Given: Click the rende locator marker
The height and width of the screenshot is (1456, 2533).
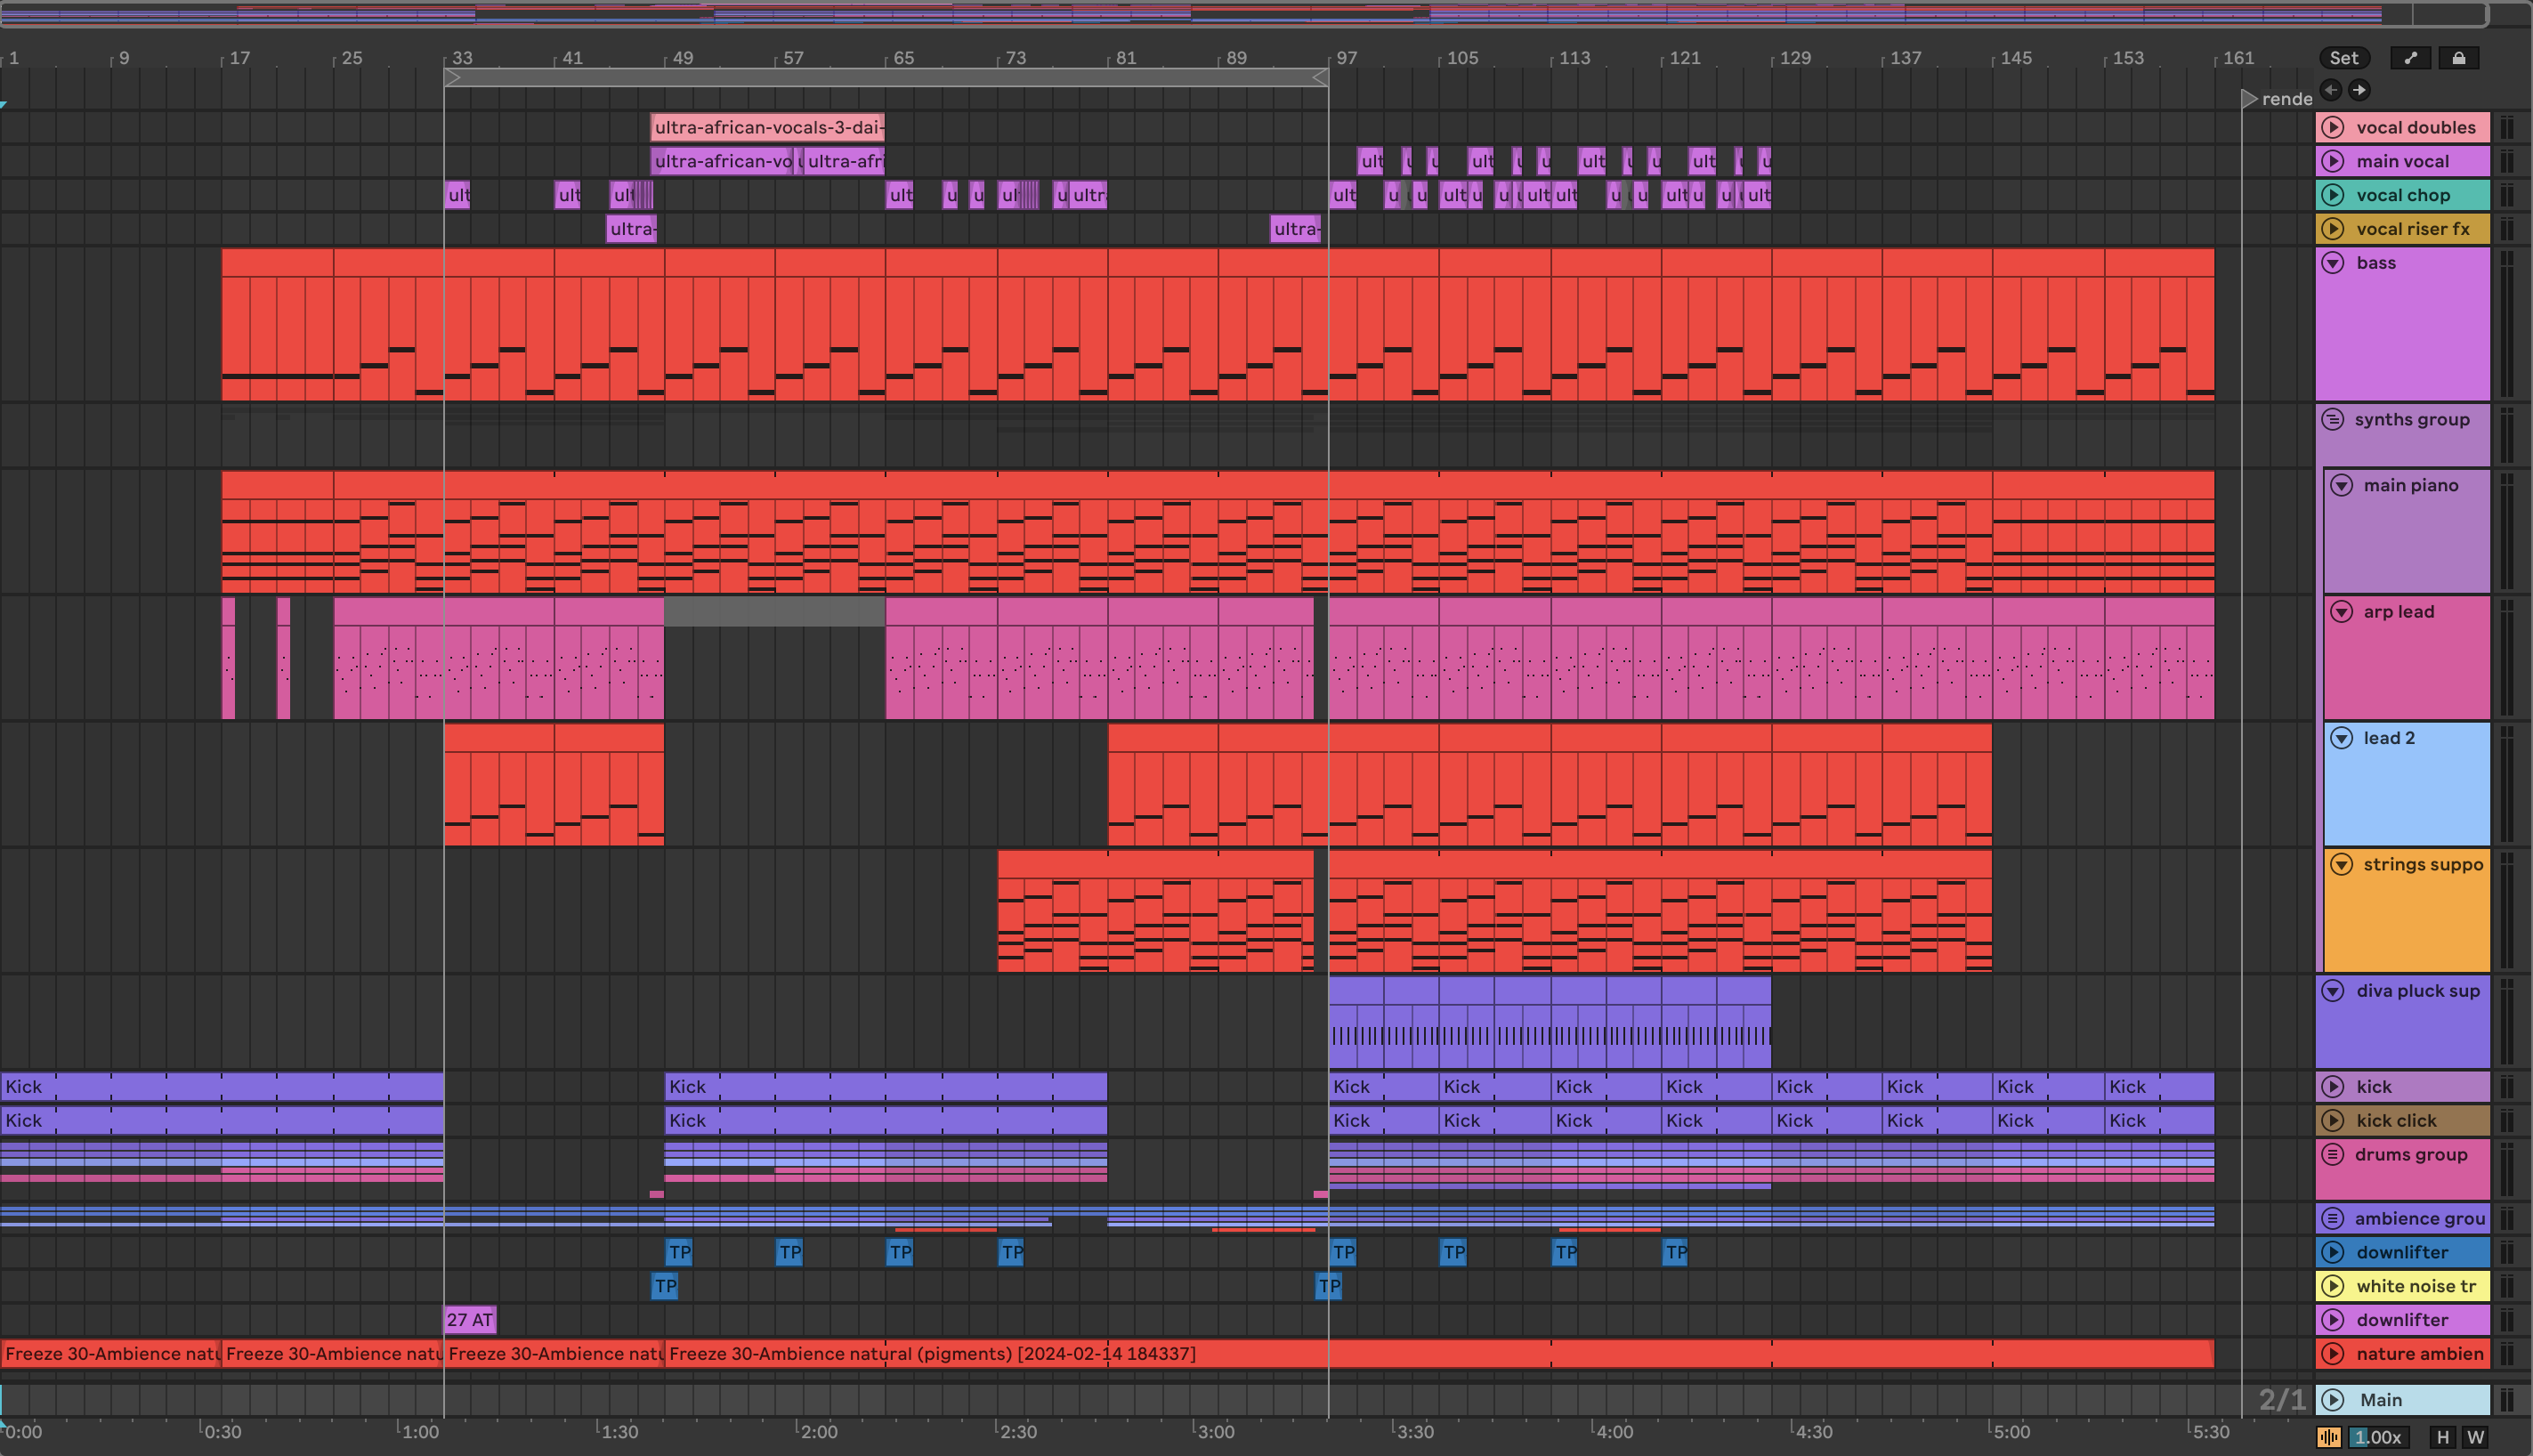Looking at the screenshot, I should tap(2249, 98).
